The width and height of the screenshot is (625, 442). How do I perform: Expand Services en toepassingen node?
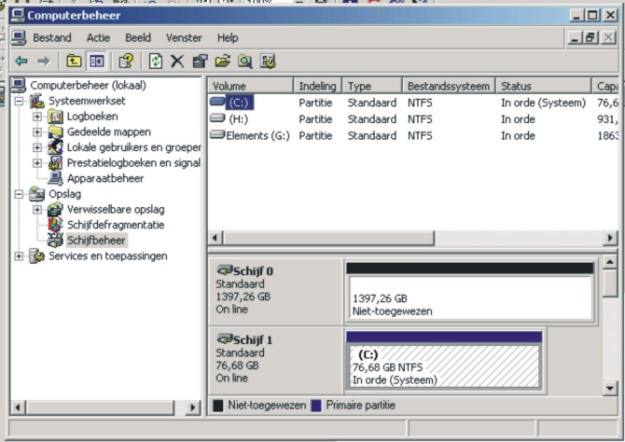click(x=19, y=256)
